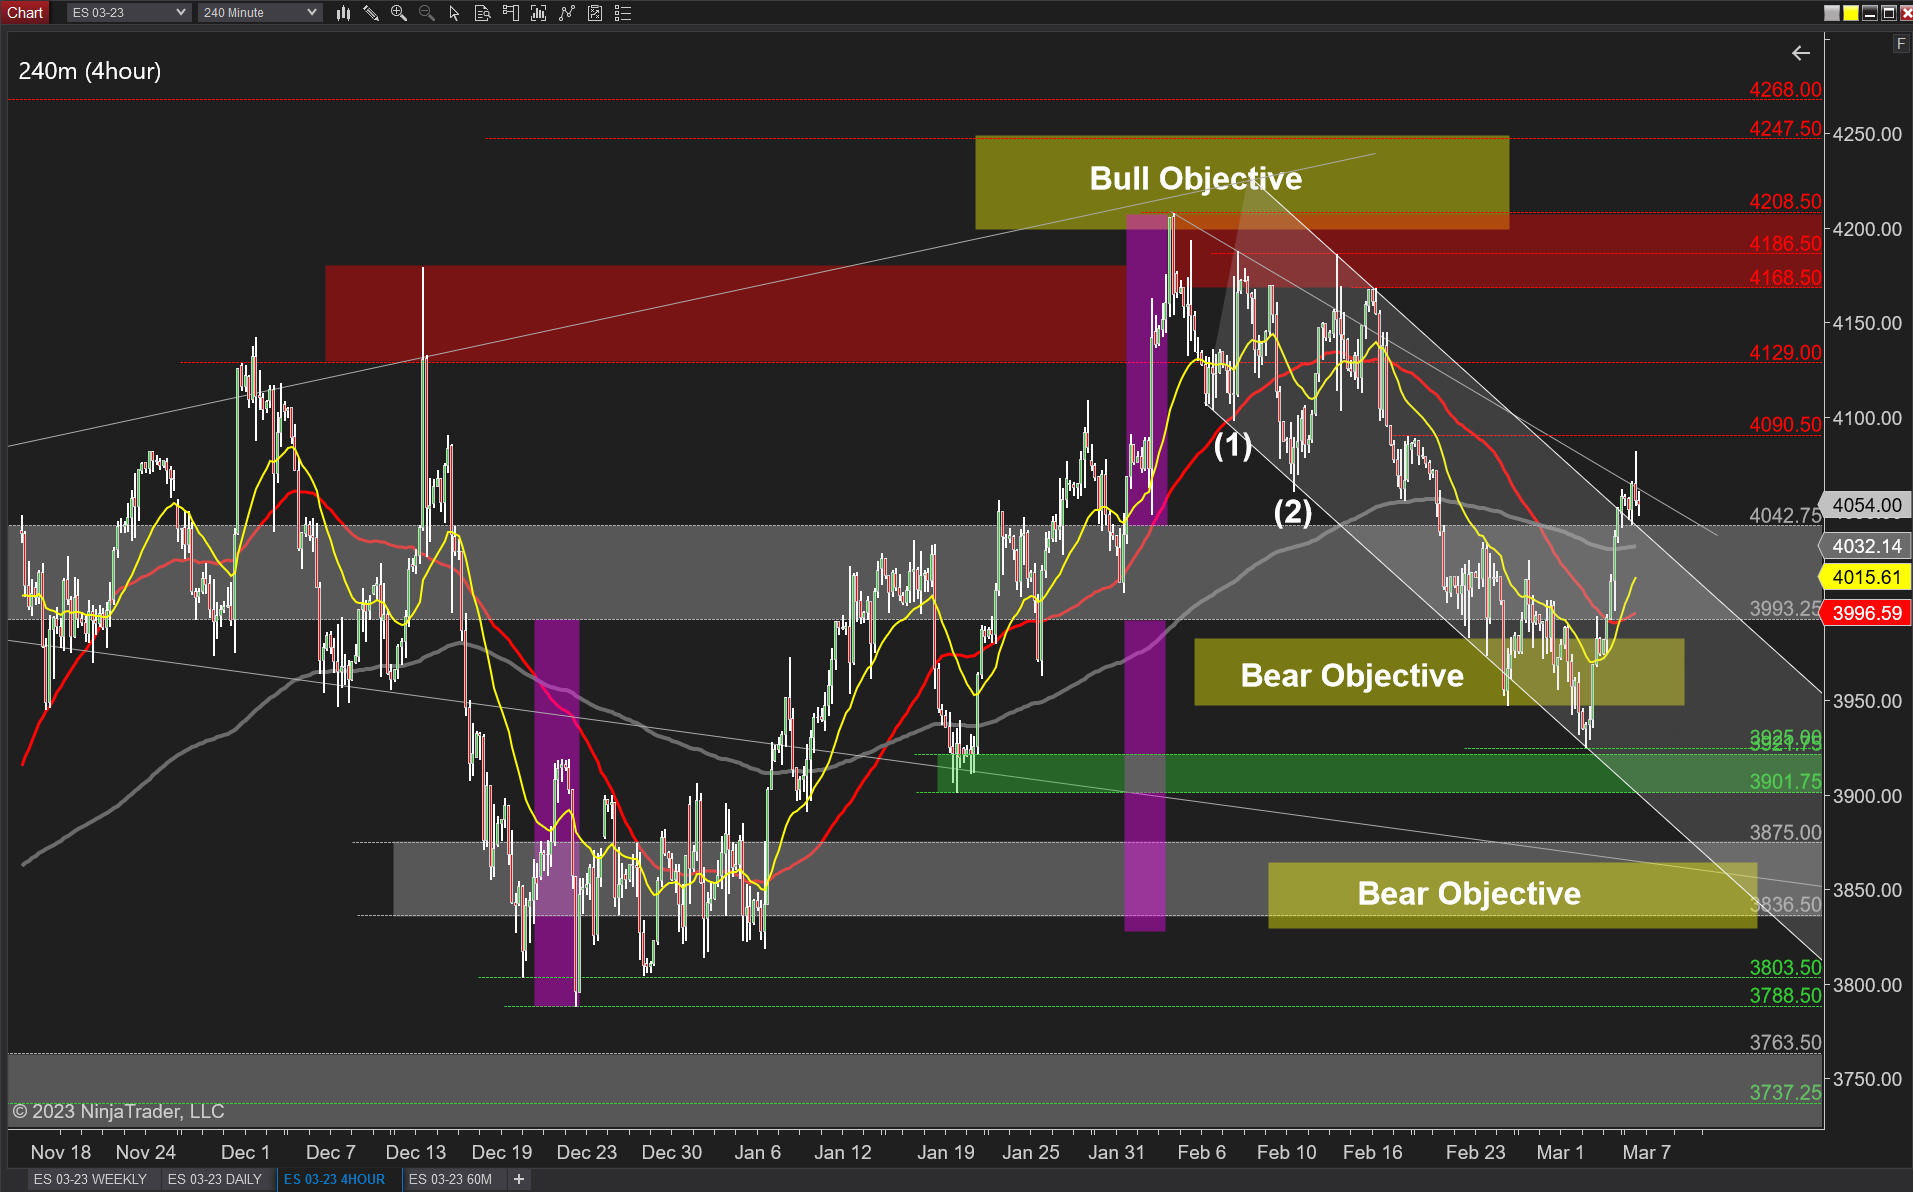Click the red 4186.50 level label
1913x1192 pixels.
tap(1785, 243)
